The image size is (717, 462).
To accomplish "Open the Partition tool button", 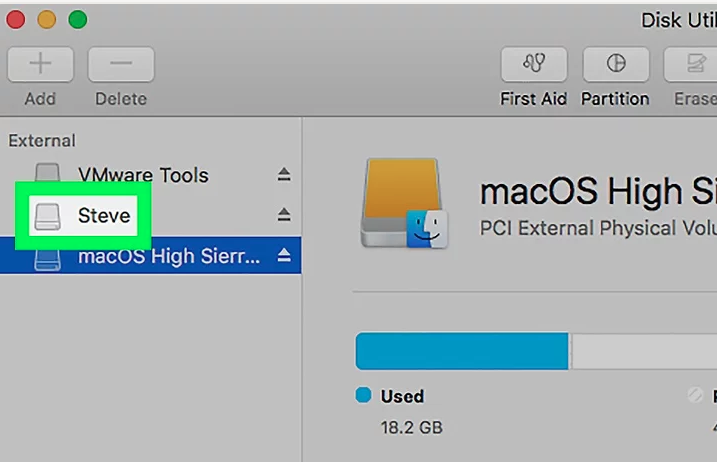I will pos(615,64).
